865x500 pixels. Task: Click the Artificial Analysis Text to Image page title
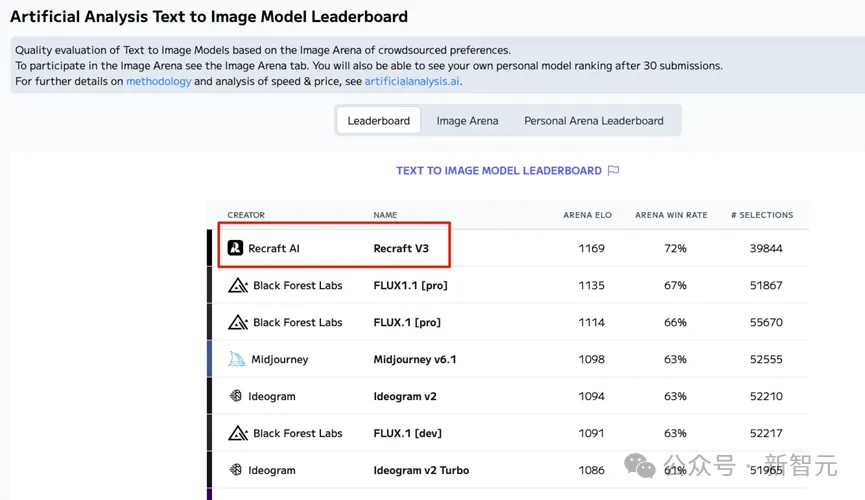click(209, 17)
